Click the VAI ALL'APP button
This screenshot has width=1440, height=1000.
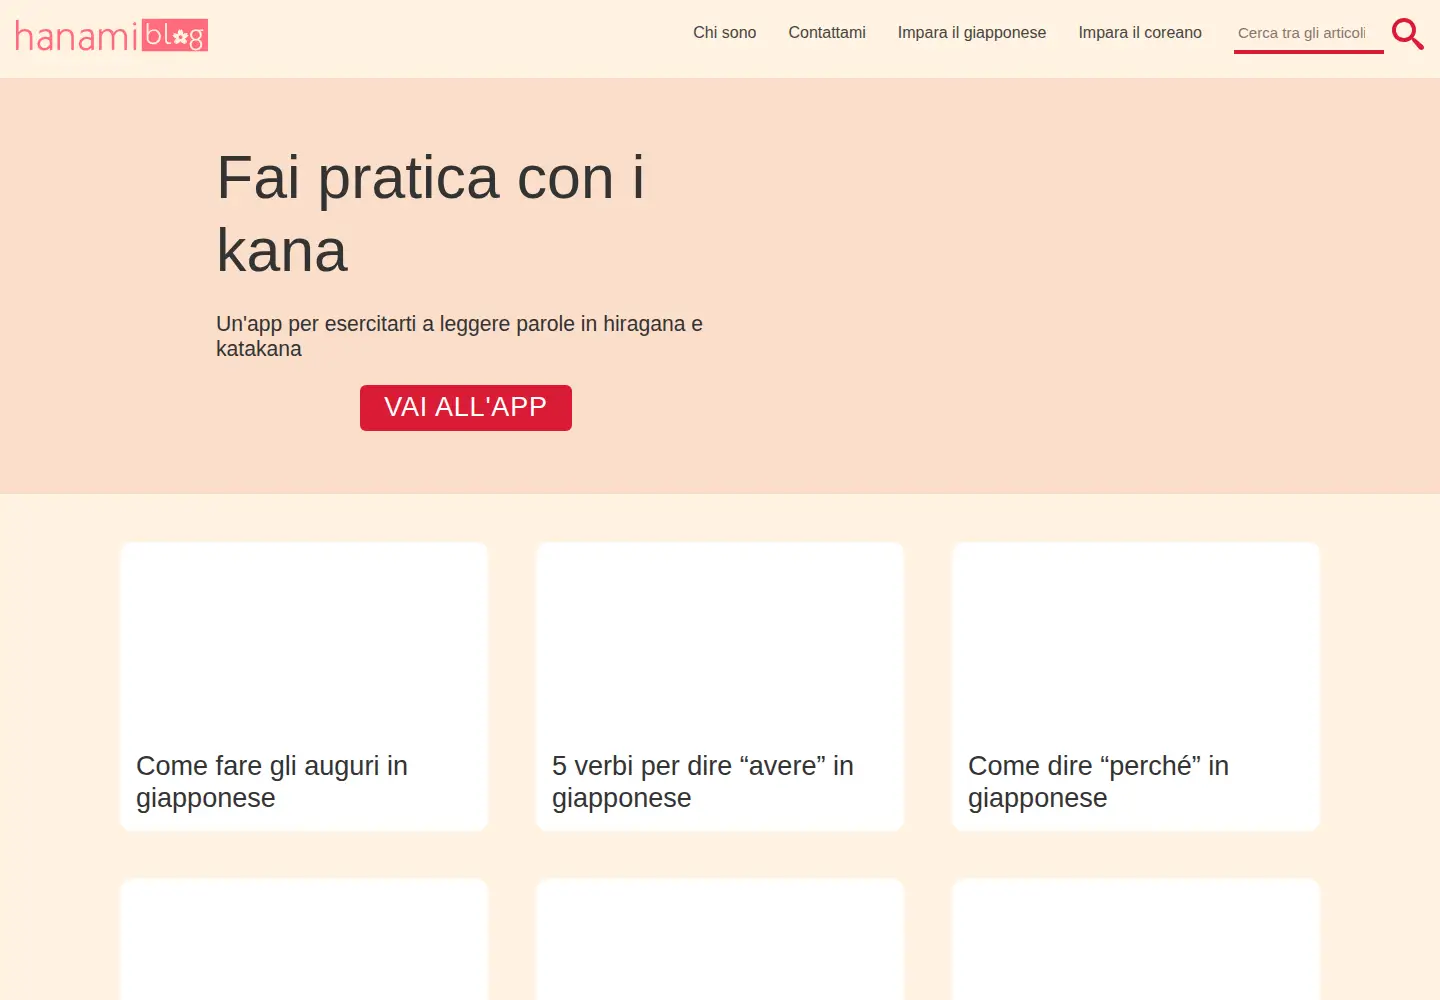pyautogui.click(x=466, y=408)
